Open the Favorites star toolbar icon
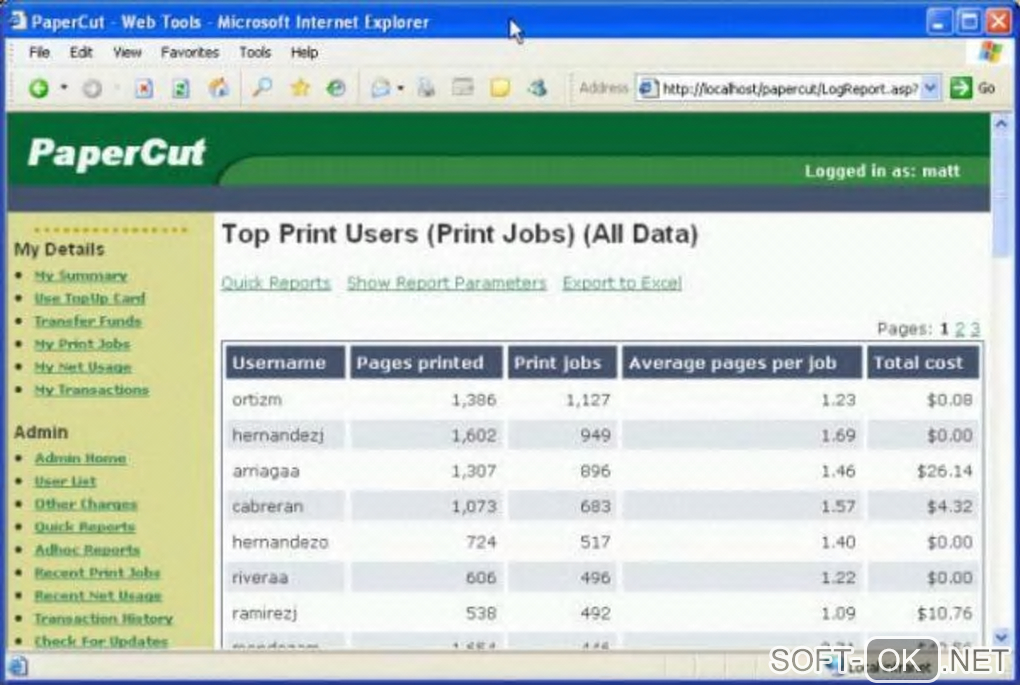 300,87
